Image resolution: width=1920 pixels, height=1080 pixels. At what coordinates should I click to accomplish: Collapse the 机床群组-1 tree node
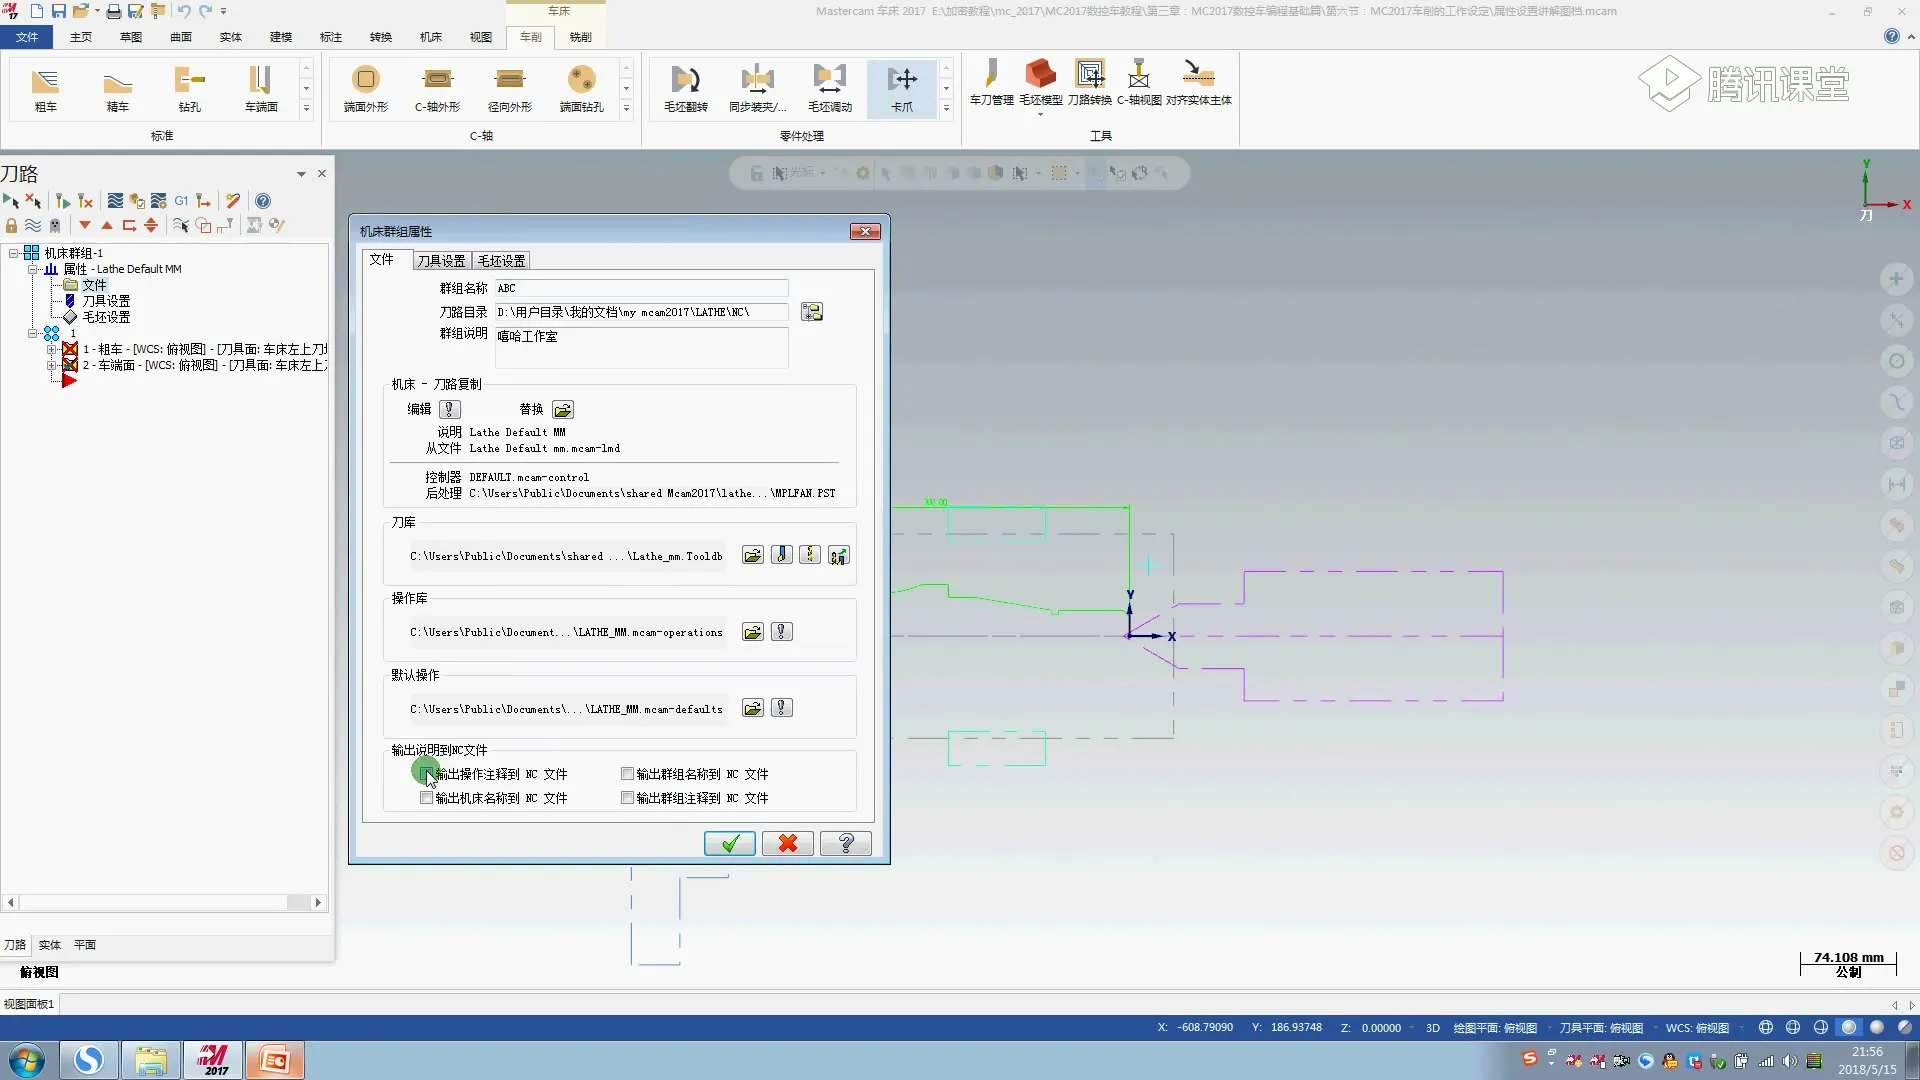(14, 253)
